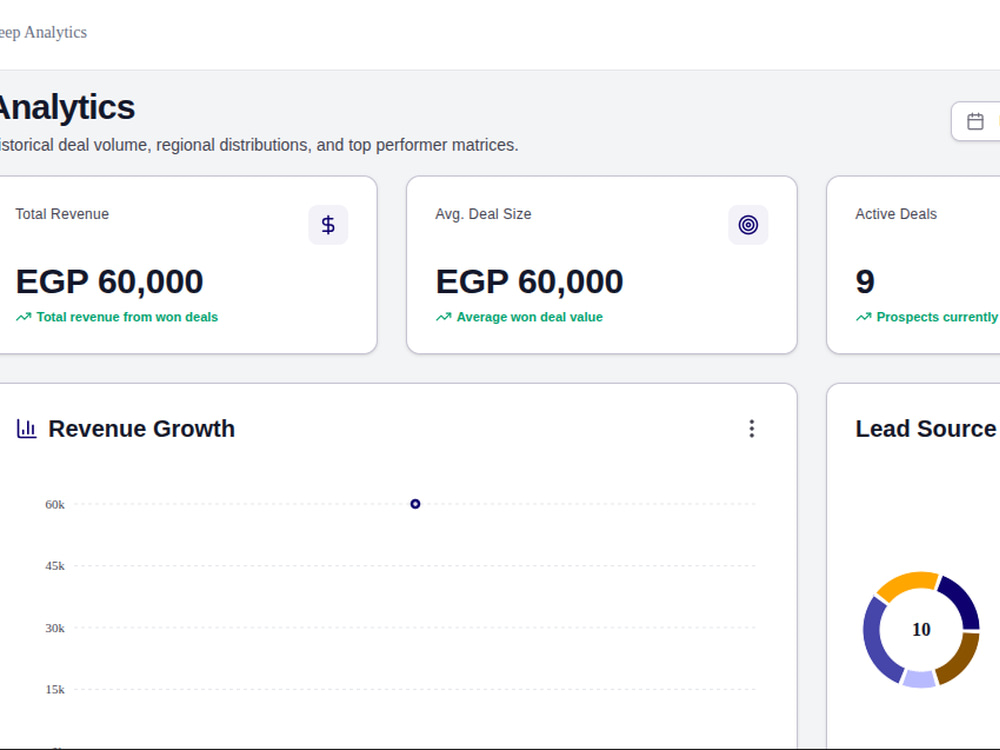Screen dimensions: 1000x750
Task: Open the Avg. Deal Size card
Action: click(x=601, y=265)
